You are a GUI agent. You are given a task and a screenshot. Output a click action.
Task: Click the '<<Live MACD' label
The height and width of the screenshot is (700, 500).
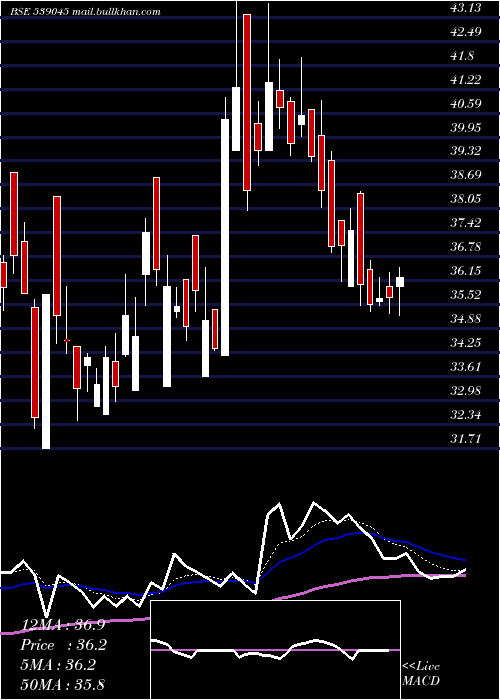click(x=421, y=673)
